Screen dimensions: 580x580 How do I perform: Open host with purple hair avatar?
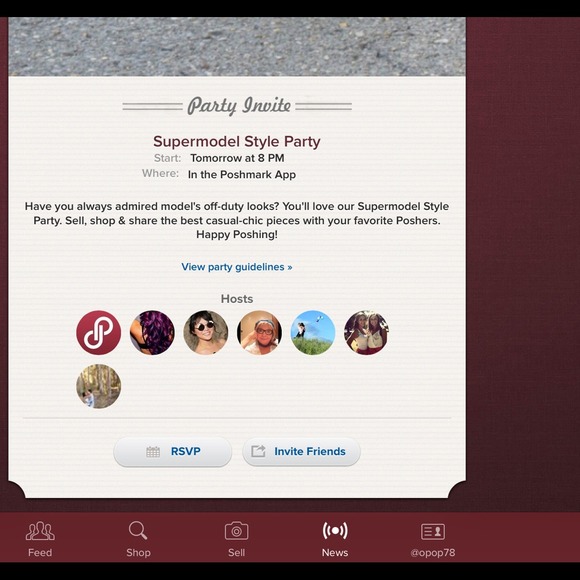tap(152, 333)
